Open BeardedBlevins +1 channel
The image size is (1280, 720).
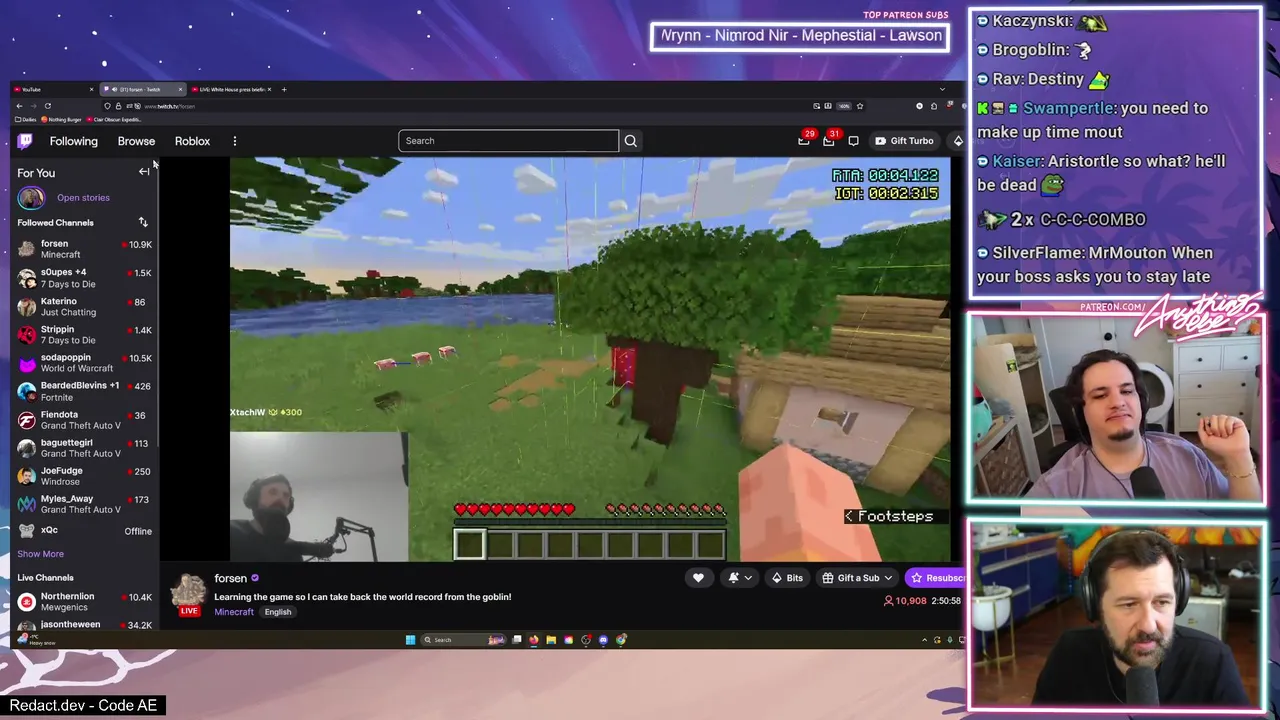(x=84, y=391)
